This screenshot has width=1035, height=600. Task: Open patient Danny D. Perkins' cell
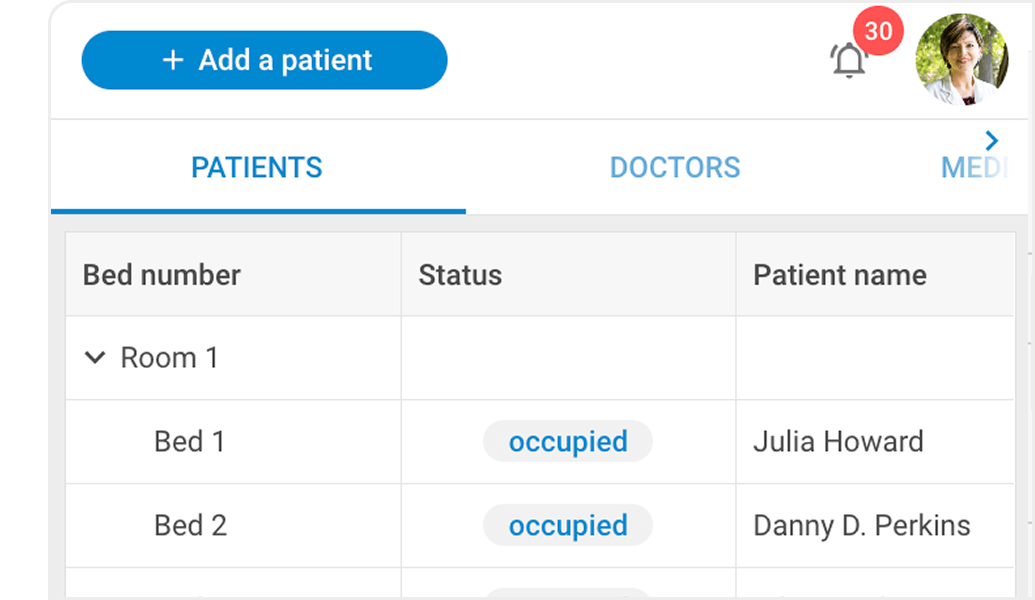point(875,525)
